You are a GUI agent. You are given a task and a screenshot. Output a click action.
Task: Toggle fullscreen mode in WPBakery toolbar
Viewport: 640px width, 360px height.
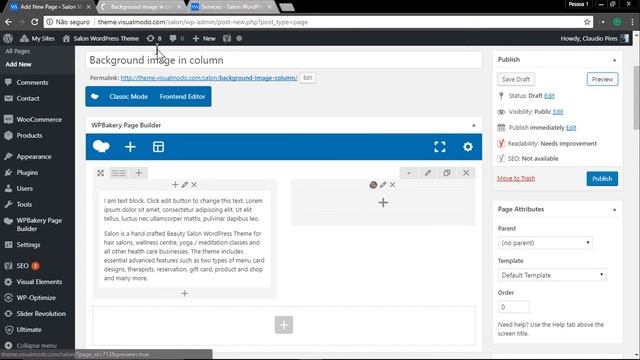[x=440, y=147]
